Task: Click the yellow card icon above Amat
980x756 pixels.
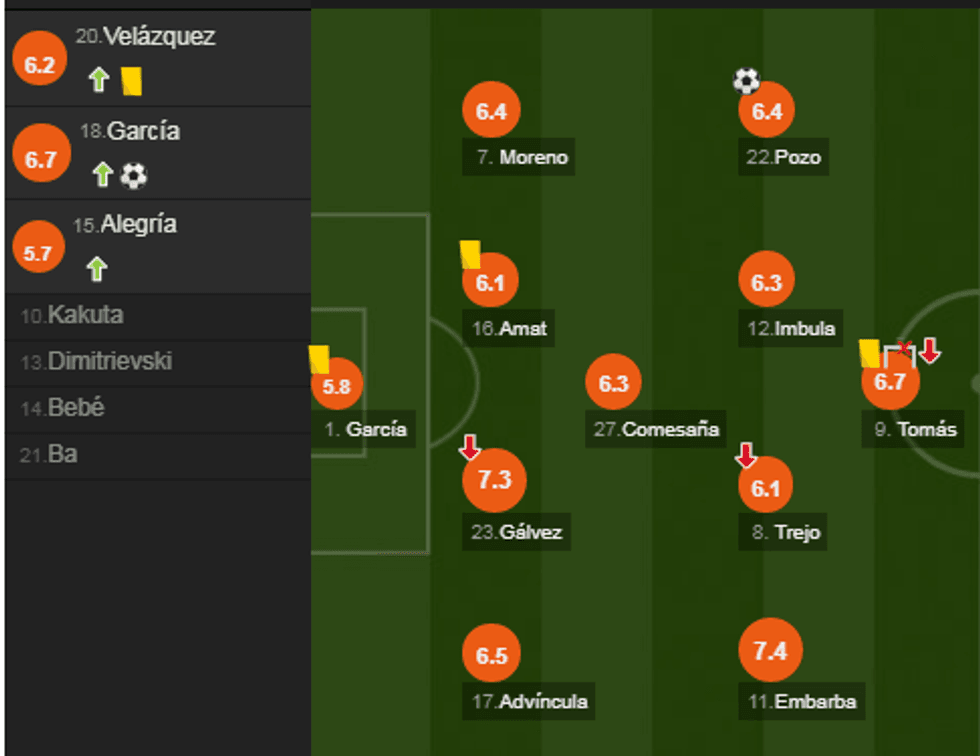Action: (470, 254)
